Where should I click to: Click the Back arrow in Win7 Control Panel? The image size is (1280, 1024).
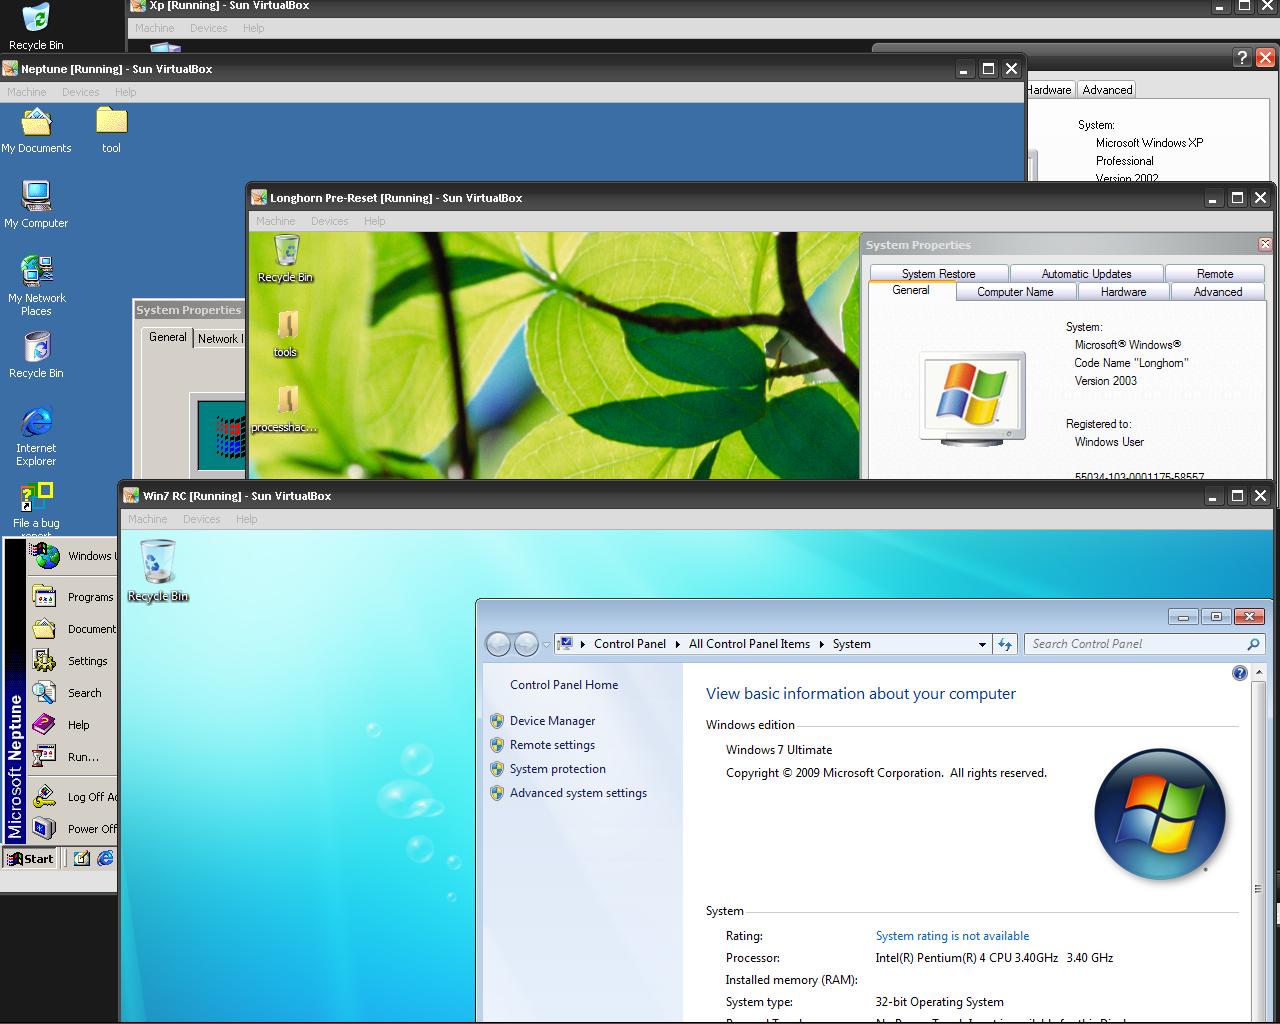tap(498, 644)
